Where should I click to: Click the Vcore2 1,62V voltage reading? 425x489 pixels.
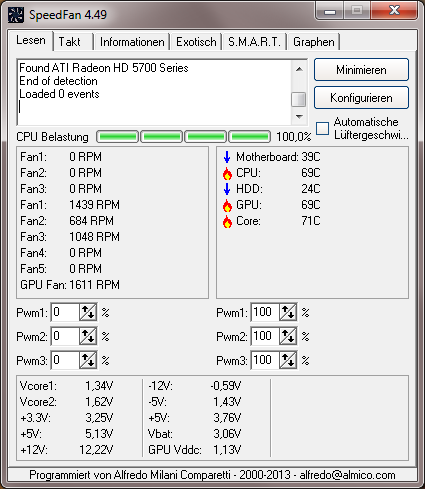point(67,402)
